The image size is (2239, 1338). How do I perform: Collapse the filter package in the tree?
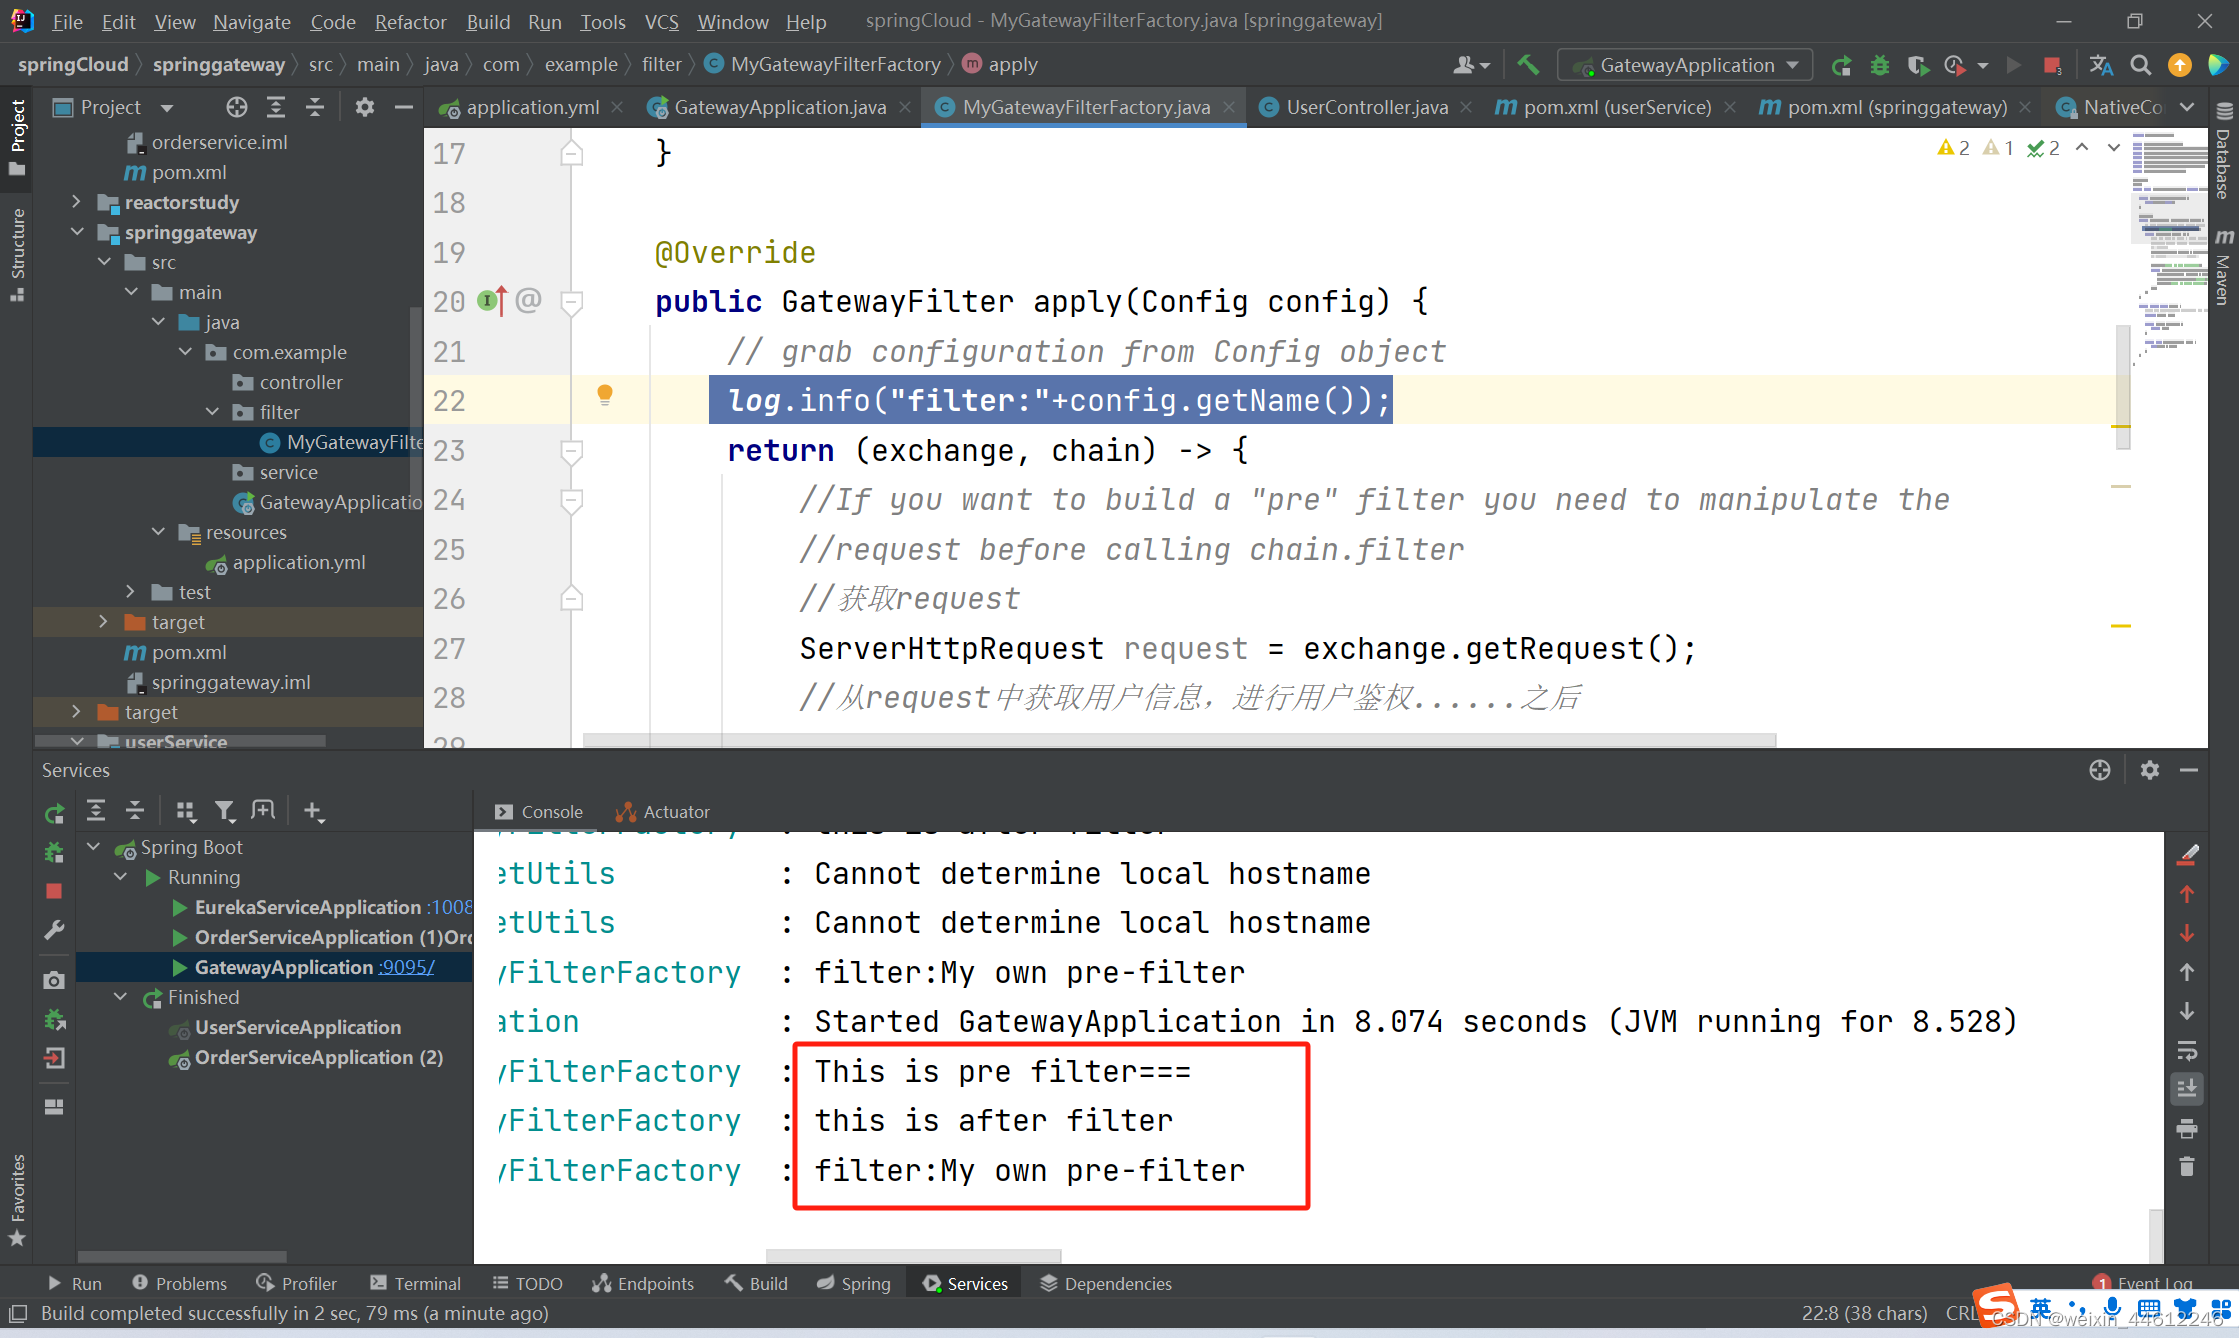click(212, 412)
